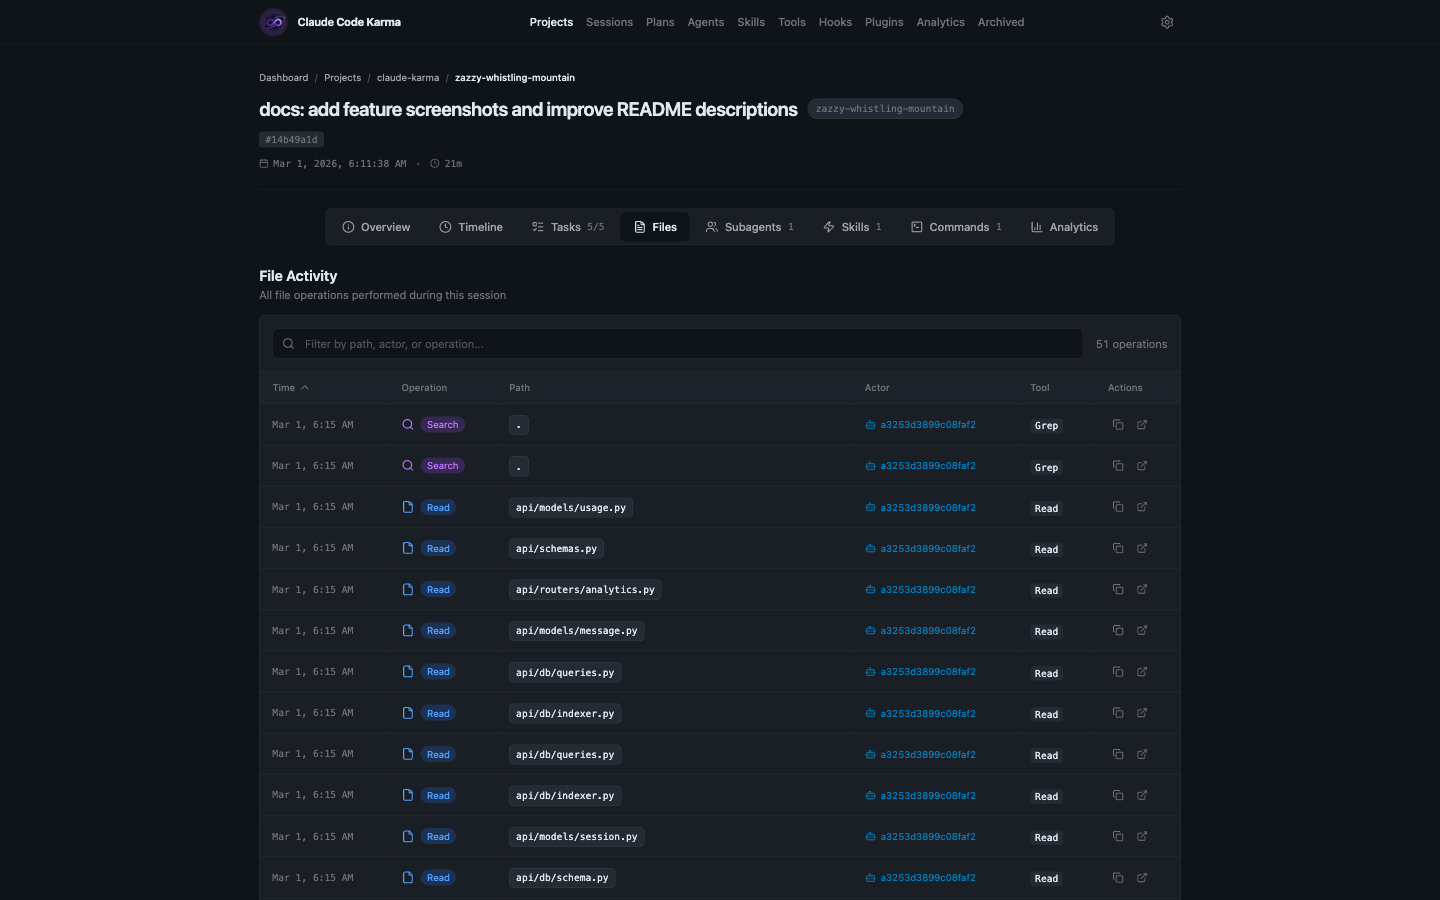Open actor link in api/models/message.py row
Viewport: 1440px width, 900px height.
(921, 630)
